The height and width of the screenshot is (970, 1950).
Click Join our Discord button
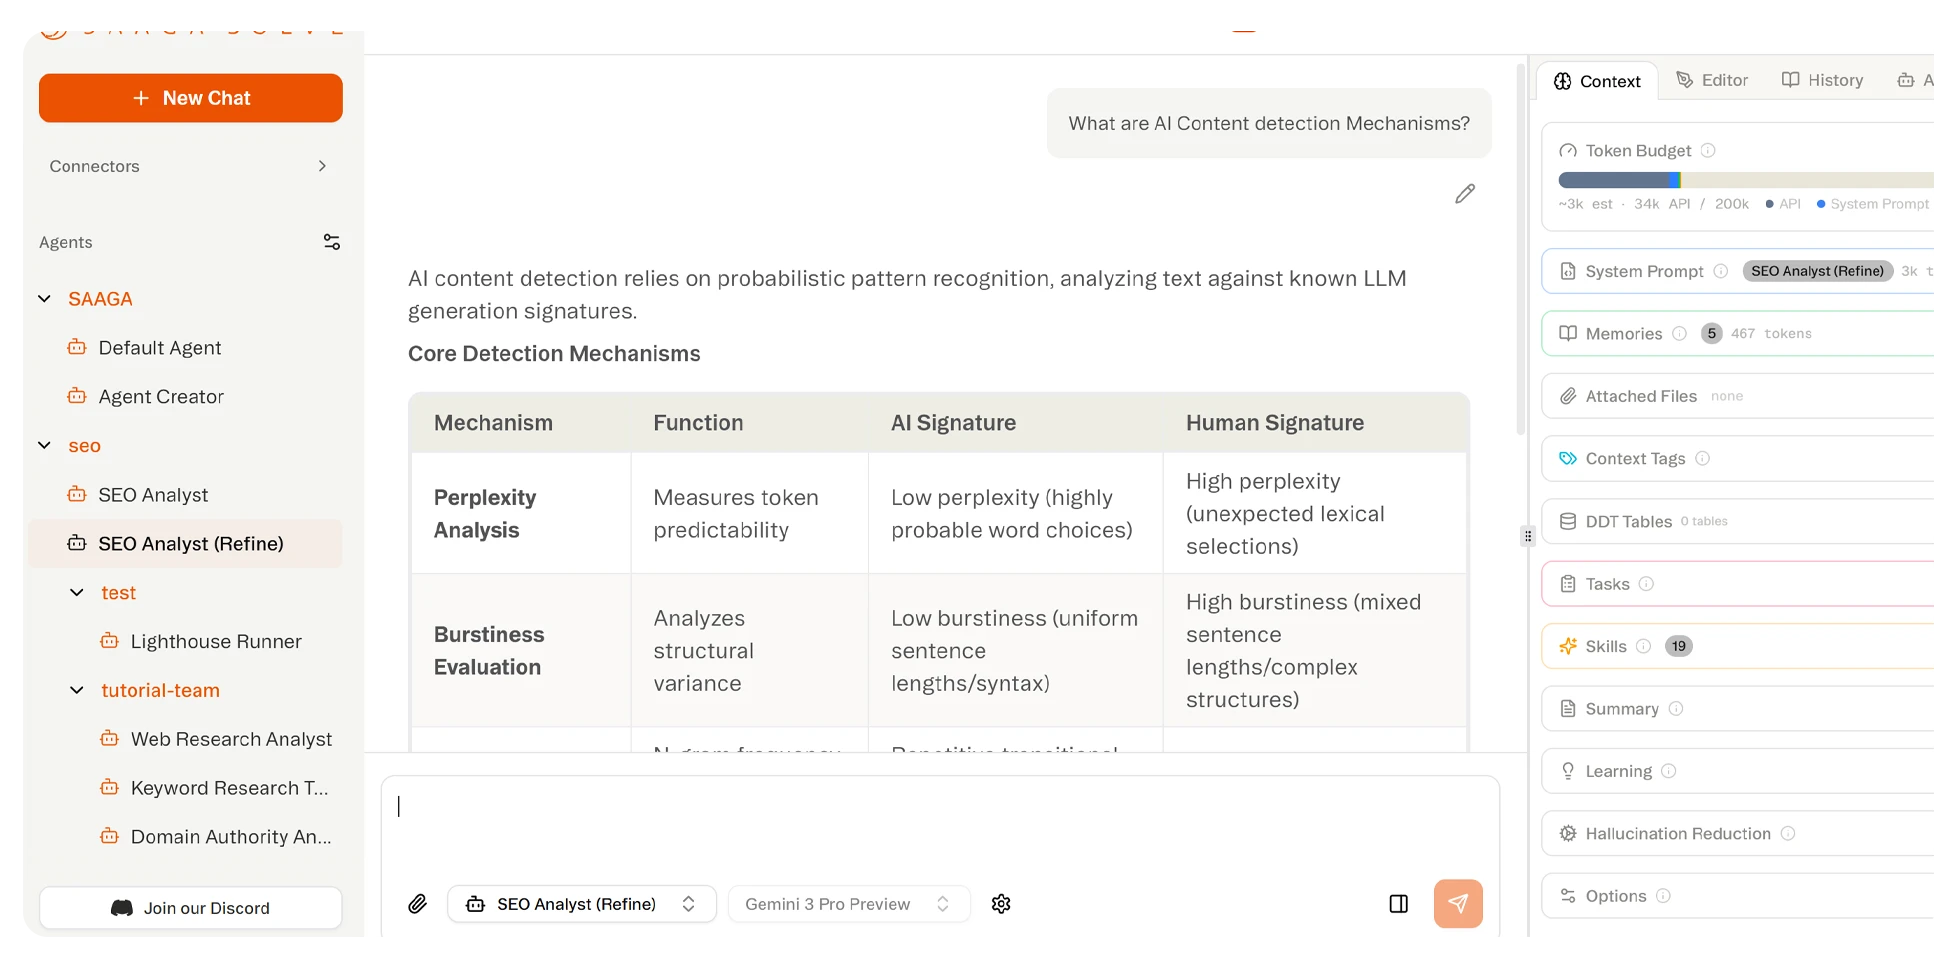point(191,908)
